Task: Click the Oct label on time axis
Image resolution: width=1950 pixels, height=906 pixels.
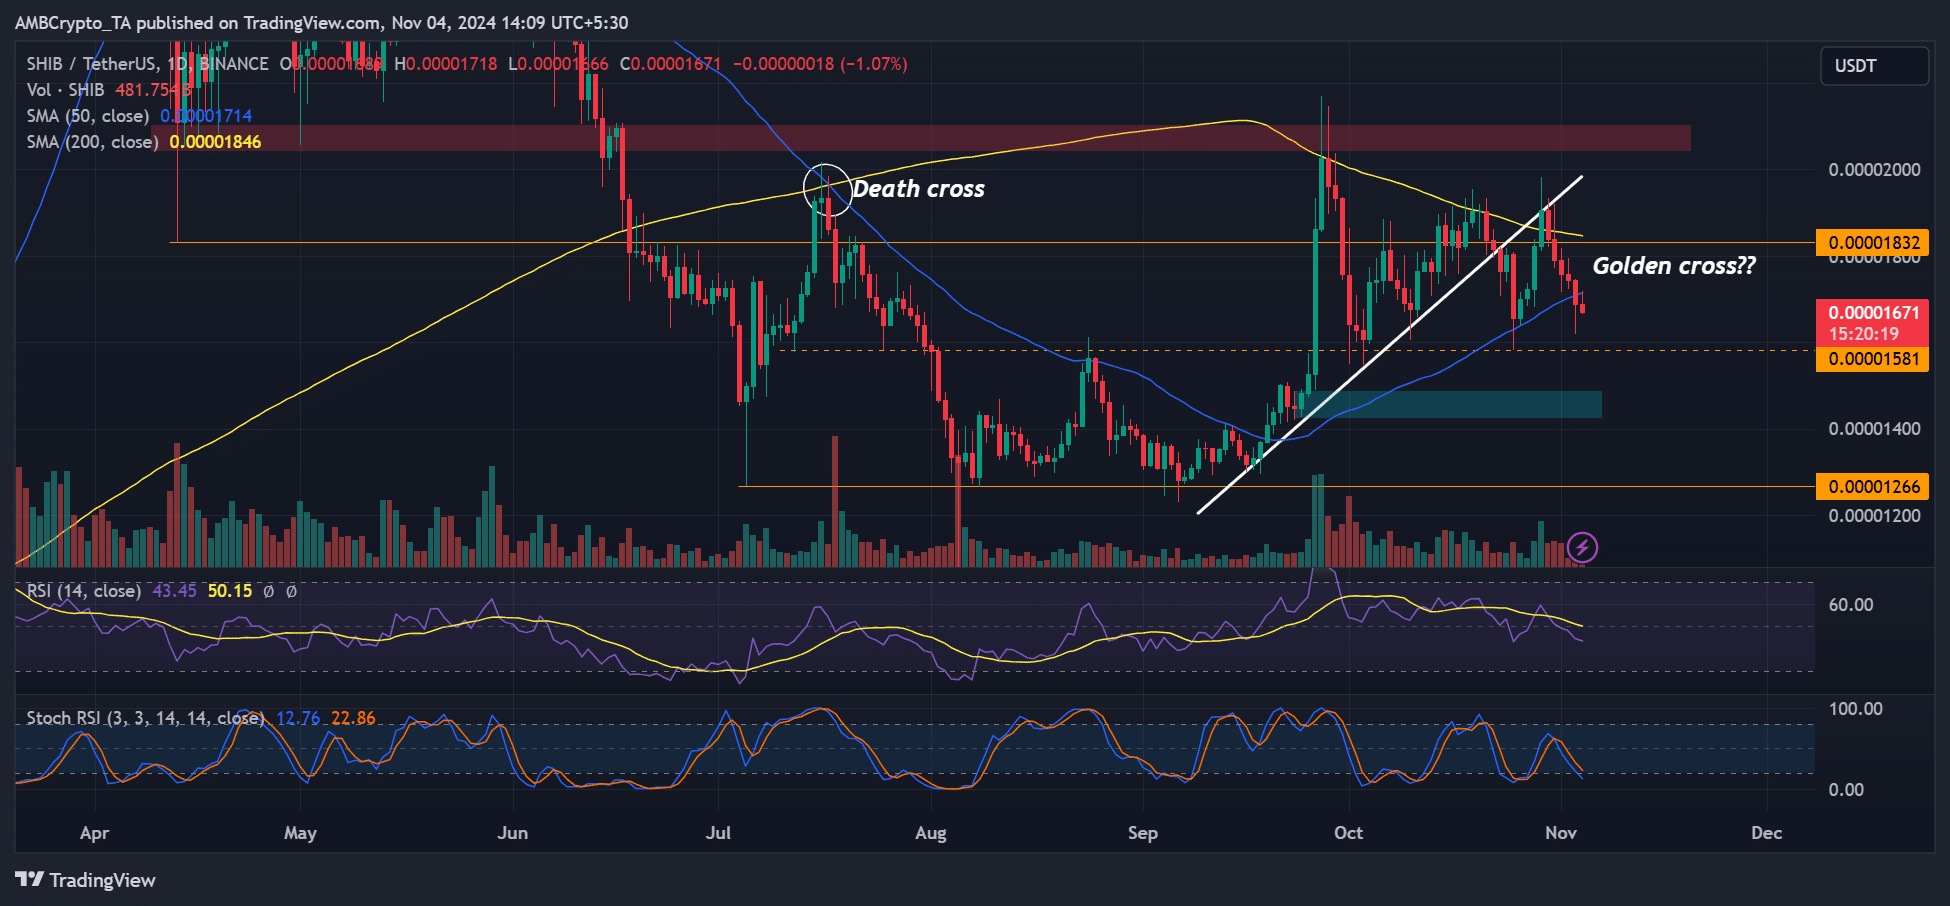Action: 1348,833
